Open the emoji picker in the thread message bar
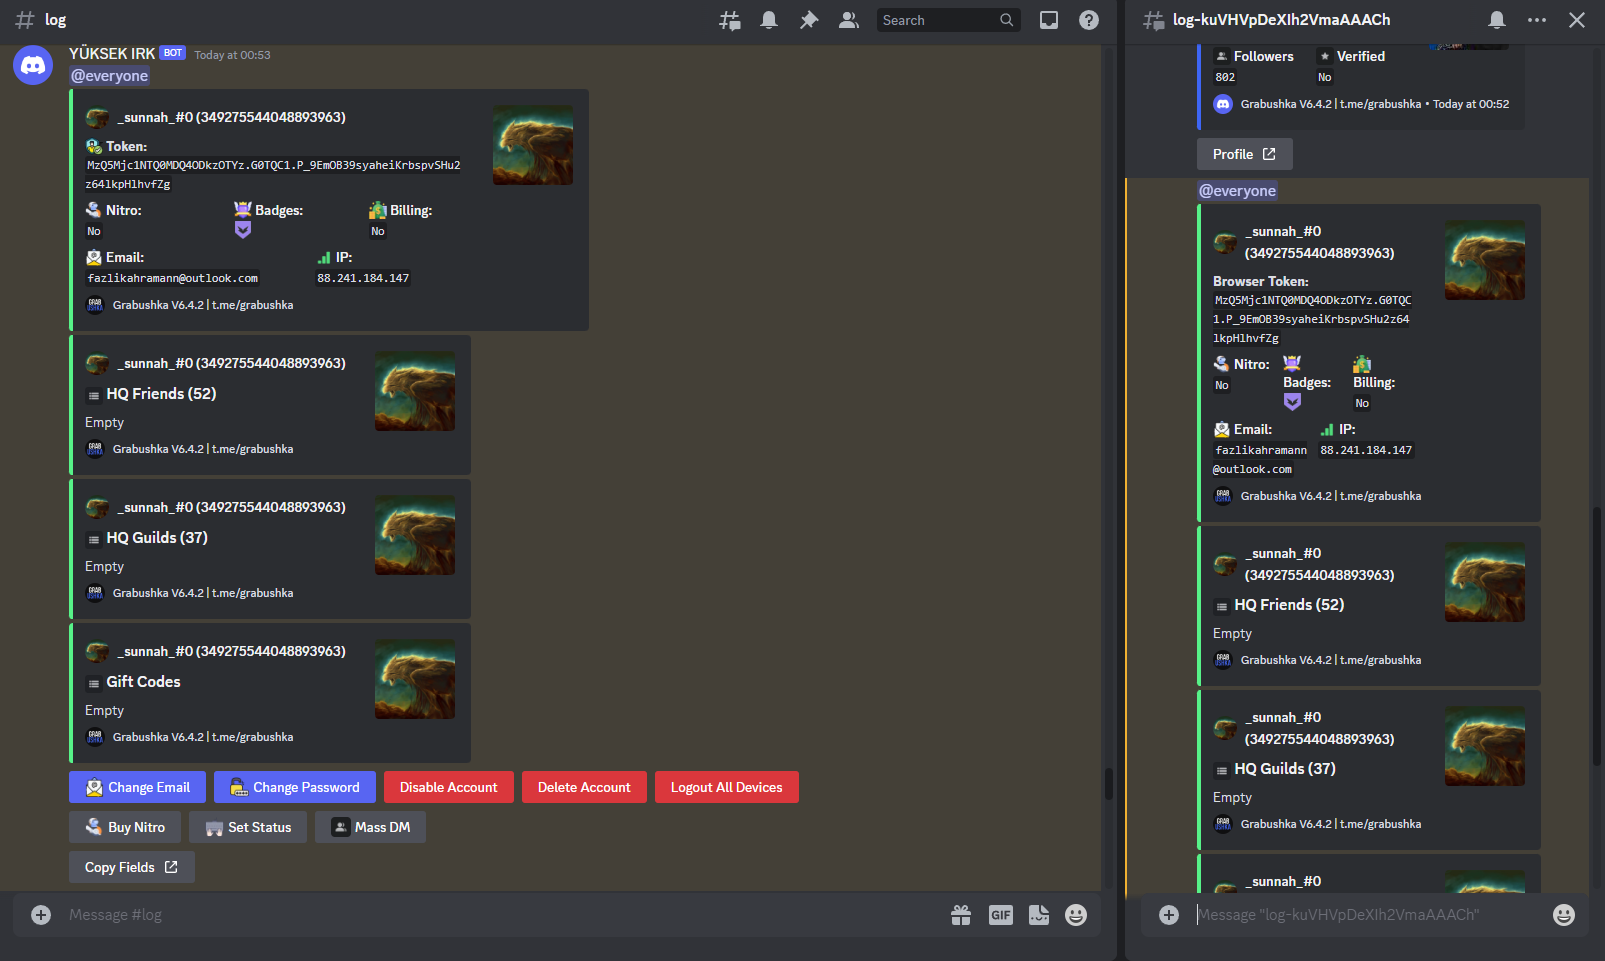 pyautogui.click(x=1564, y=915)
